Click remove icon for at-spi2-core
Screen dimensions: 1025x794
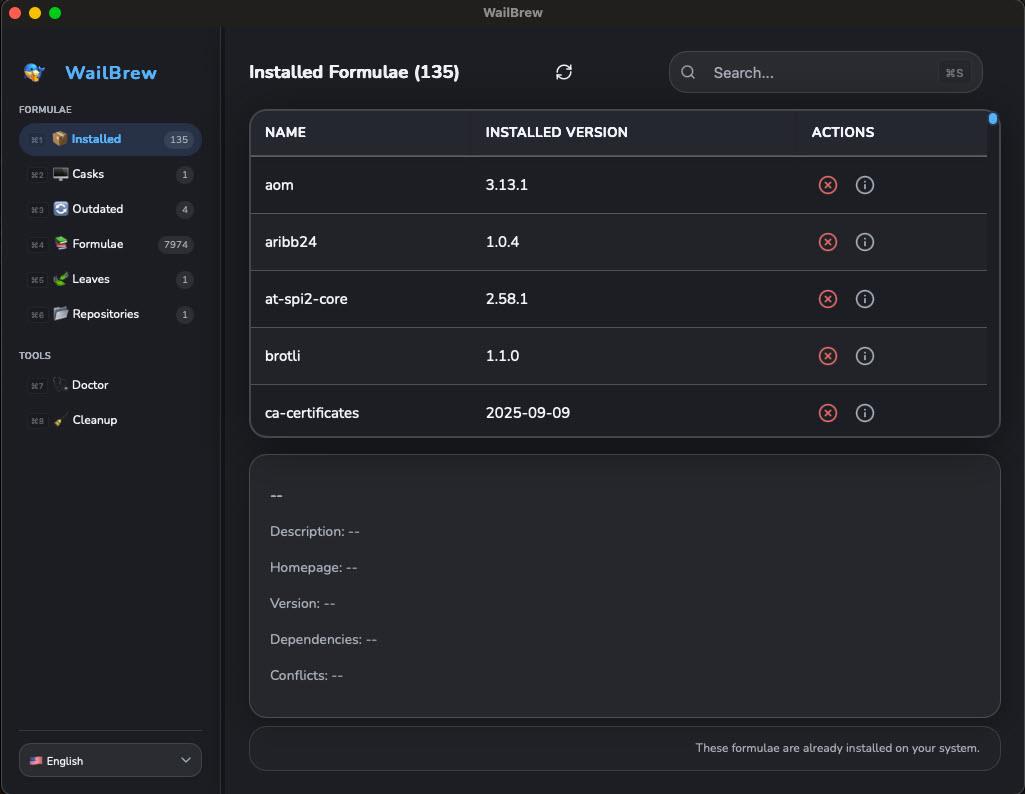pyautogui.click(x=827, y=299)
